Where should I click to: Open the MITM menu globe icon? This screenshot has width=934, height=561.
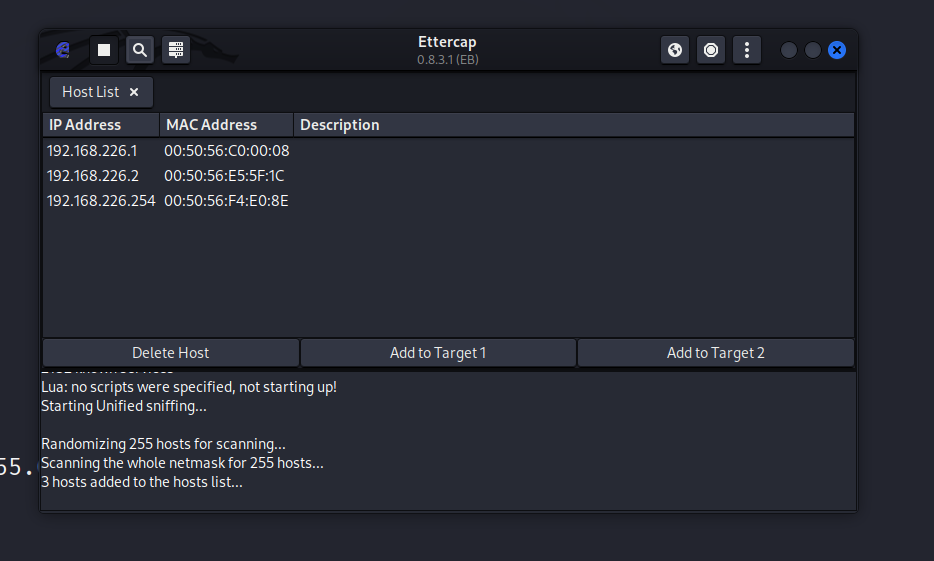click(675, 50)
